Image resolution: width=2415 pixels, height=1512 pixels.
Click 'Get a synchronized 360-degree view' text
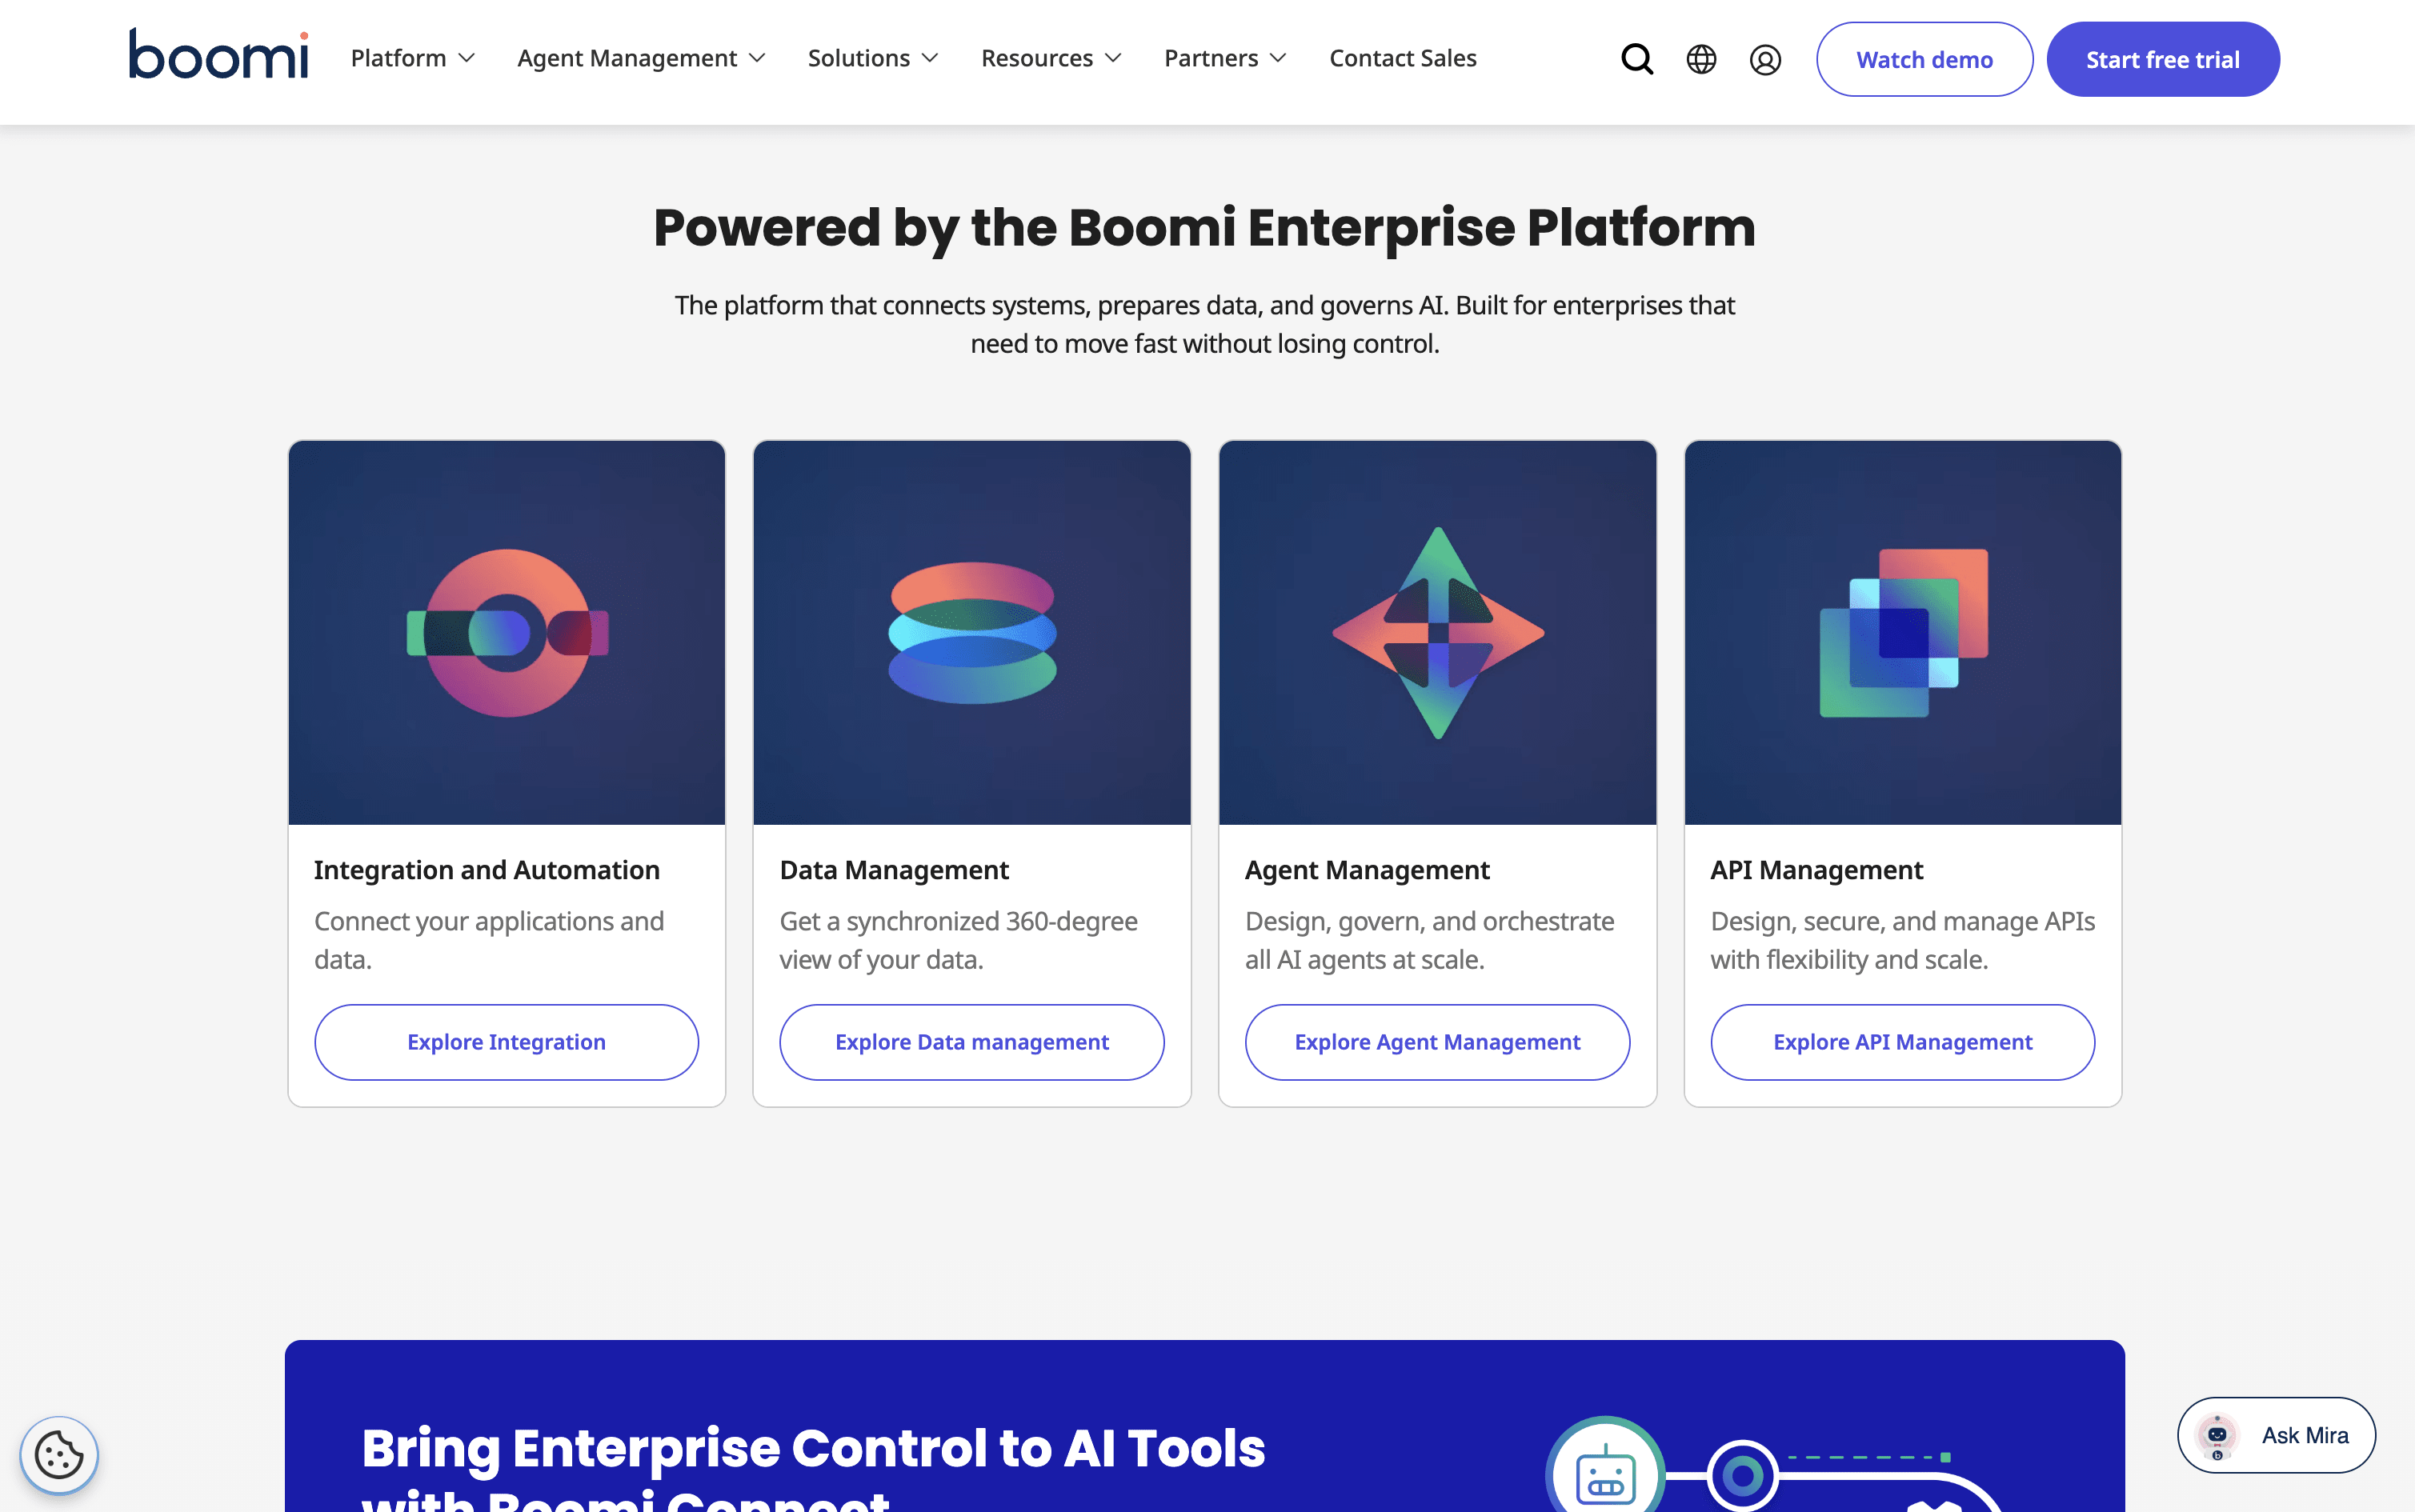click(959, 940)
